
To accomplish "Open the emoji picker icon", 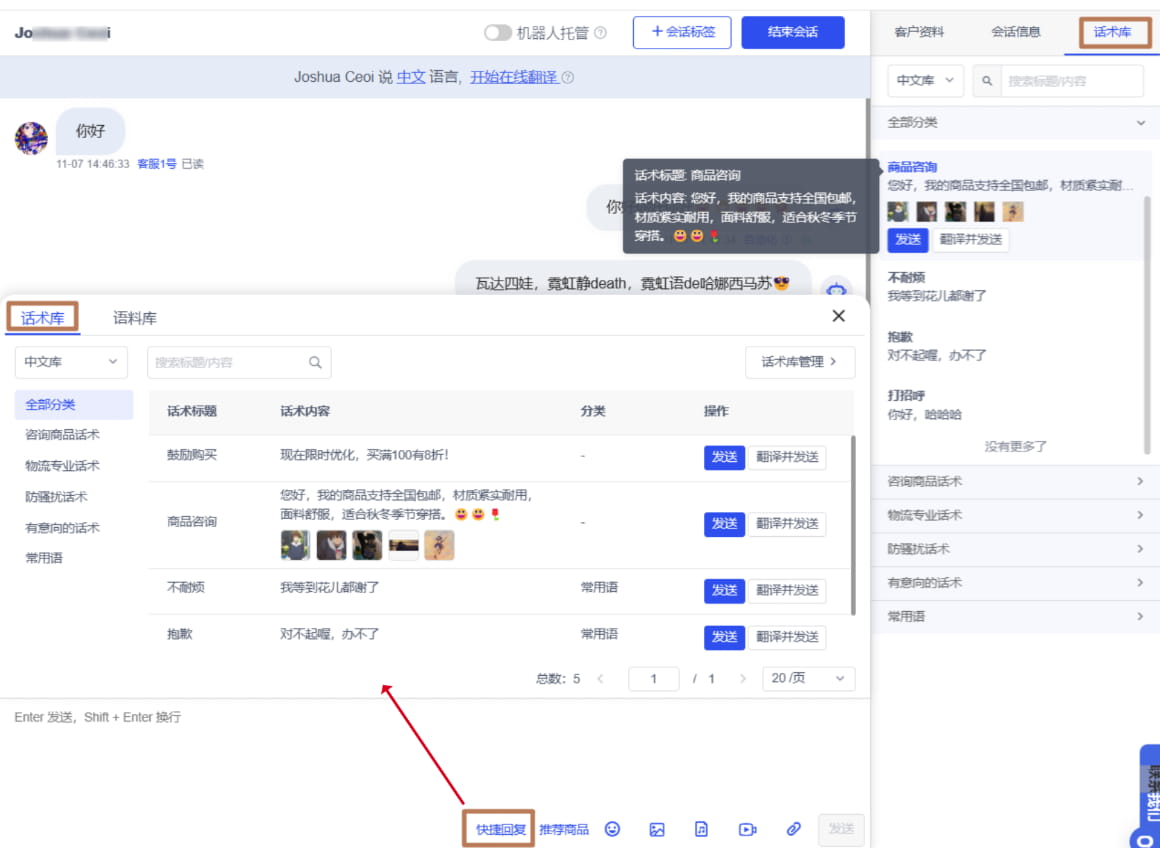I will click(x=613, y=829).
